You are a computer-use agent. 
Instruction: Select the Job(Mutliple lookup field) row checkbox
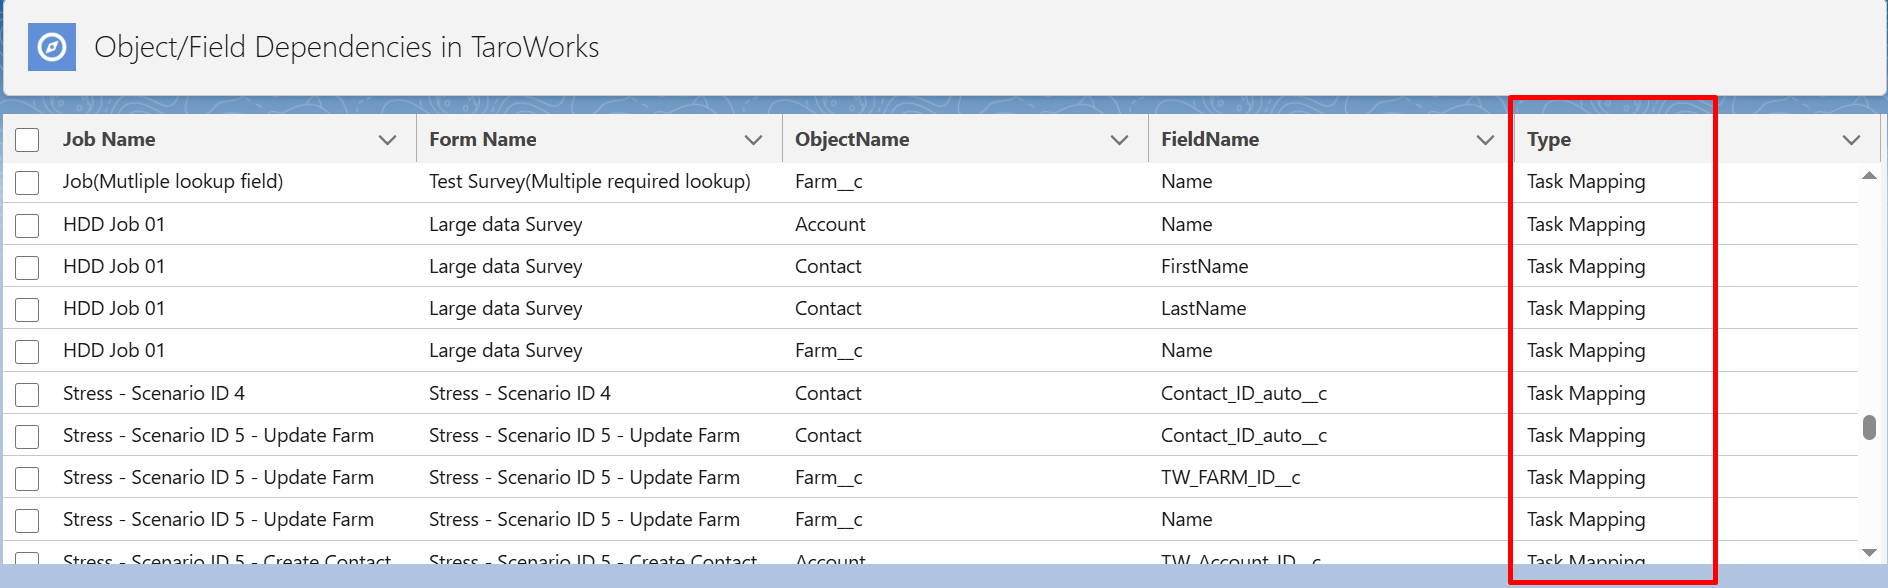[x=27, y=183]
